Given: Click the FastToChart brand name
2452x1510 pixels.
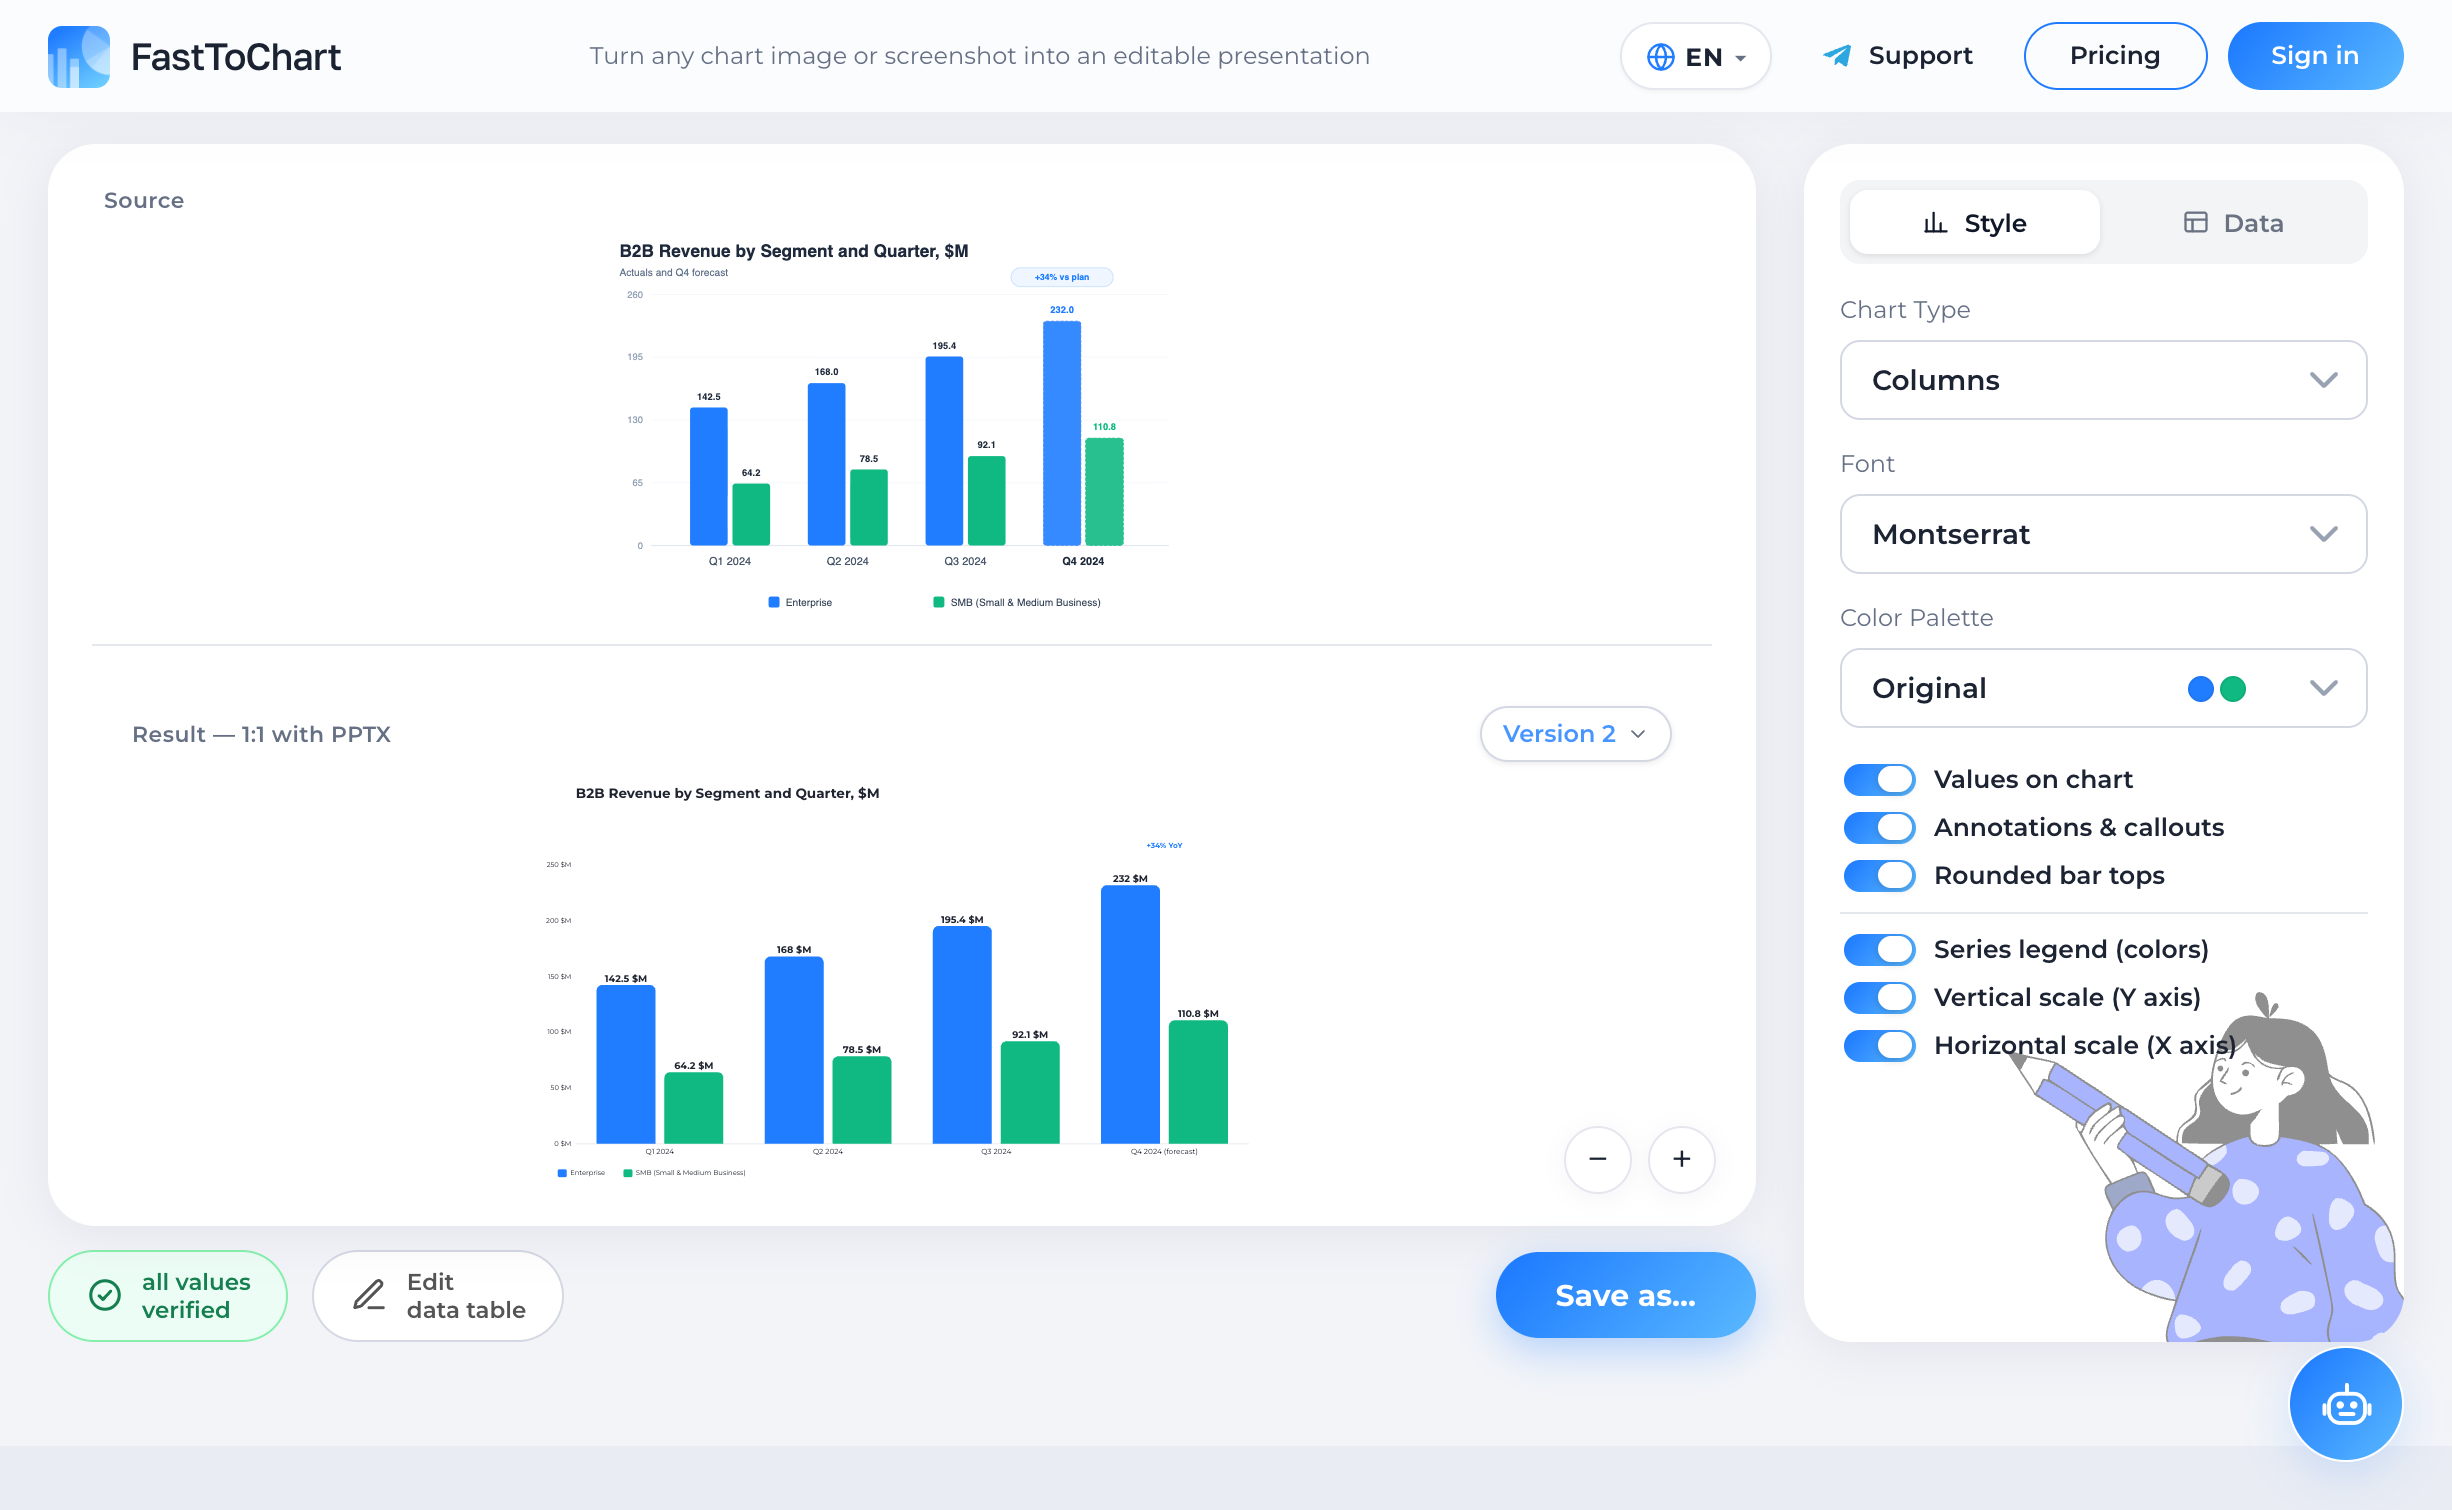Looking at the screenshot, I should [236, 57].
